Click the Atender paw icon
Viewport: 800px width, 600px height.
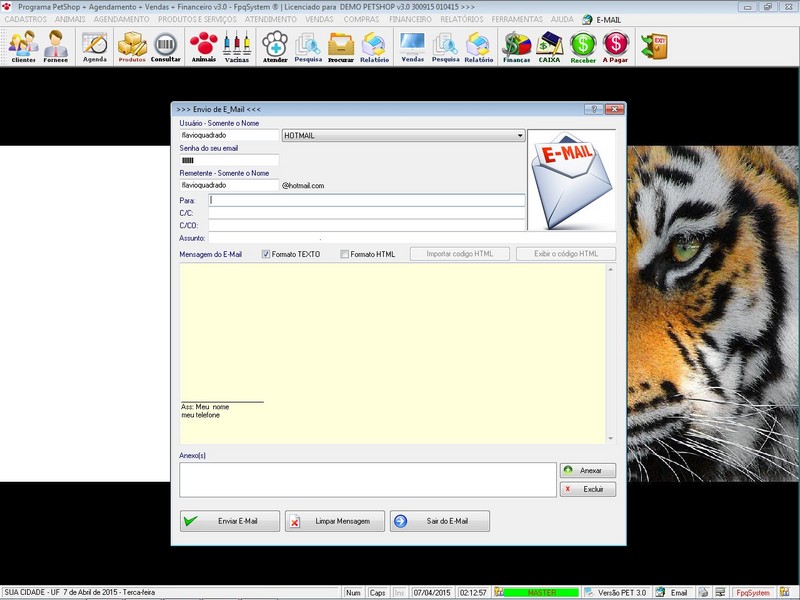pyautogui.click(x=275, y=46)
